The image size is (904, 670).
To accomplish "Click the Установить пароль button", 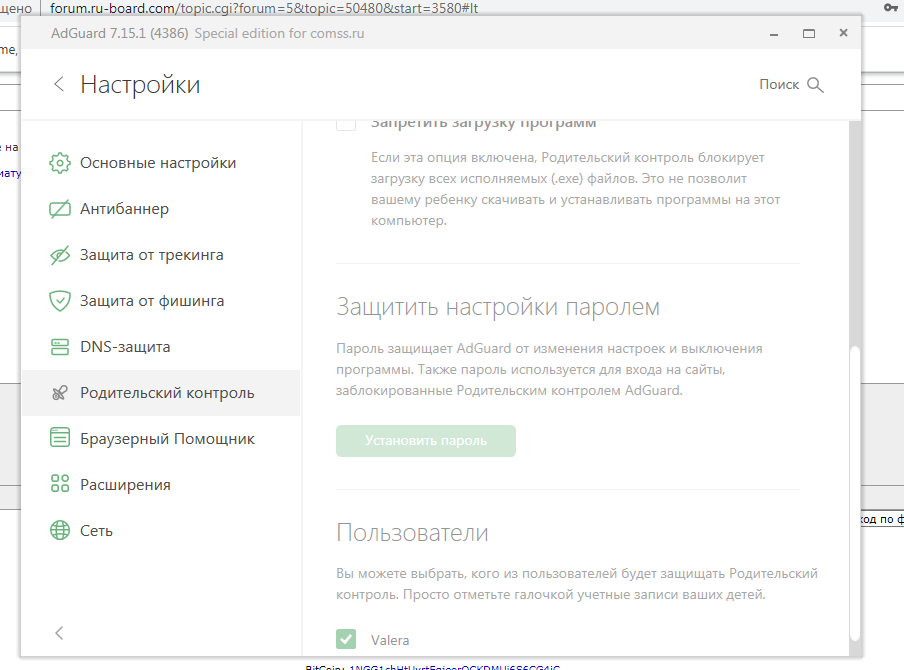I will click(x=425, y=441).
